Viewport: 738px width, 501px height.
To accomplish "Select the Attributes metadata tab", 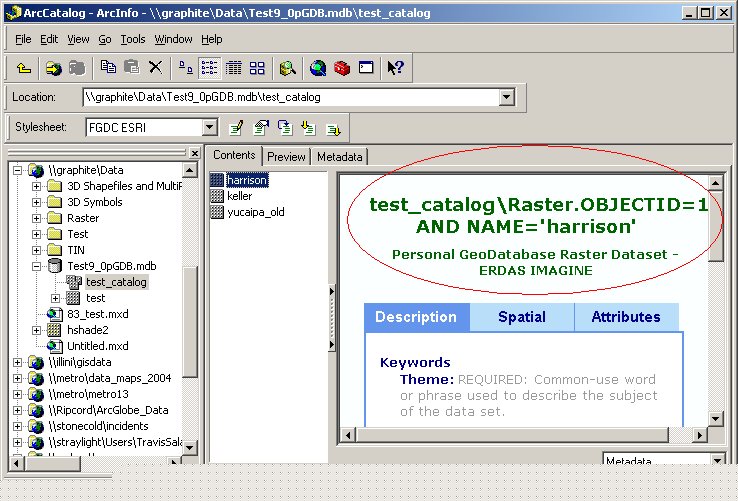I will [626, 317].
